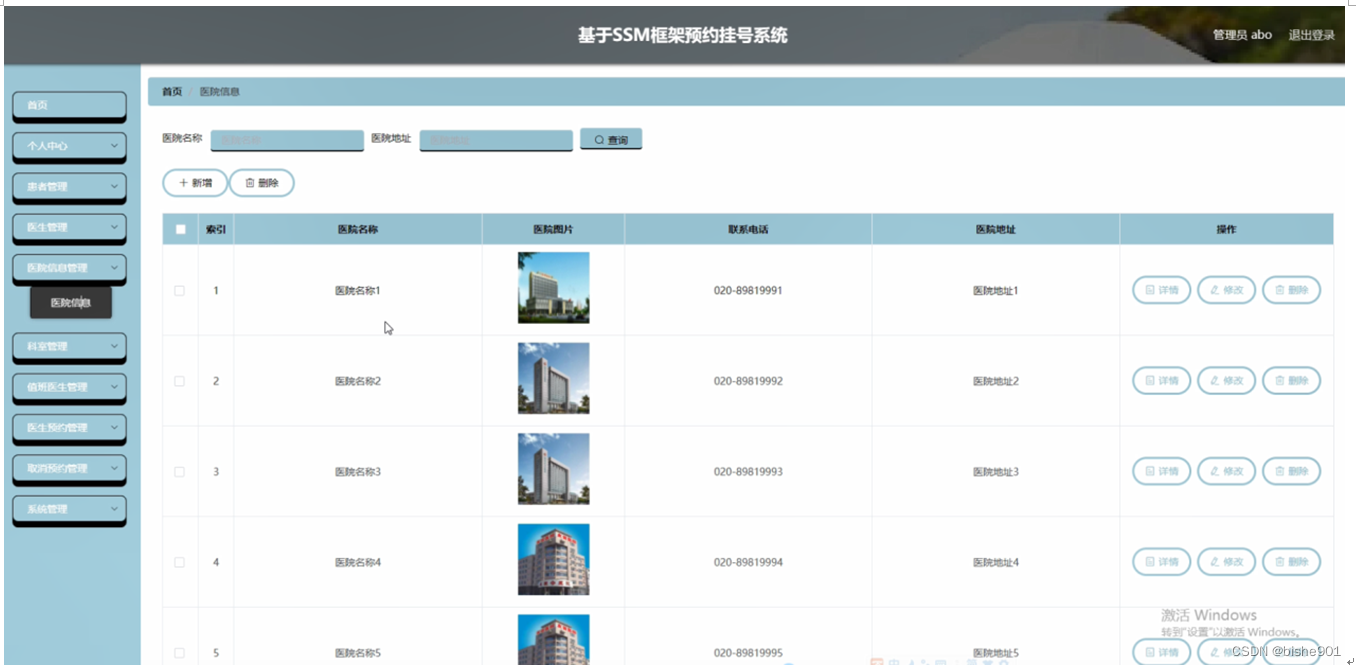Expand the 系统管理 sidebar menu

69,509
